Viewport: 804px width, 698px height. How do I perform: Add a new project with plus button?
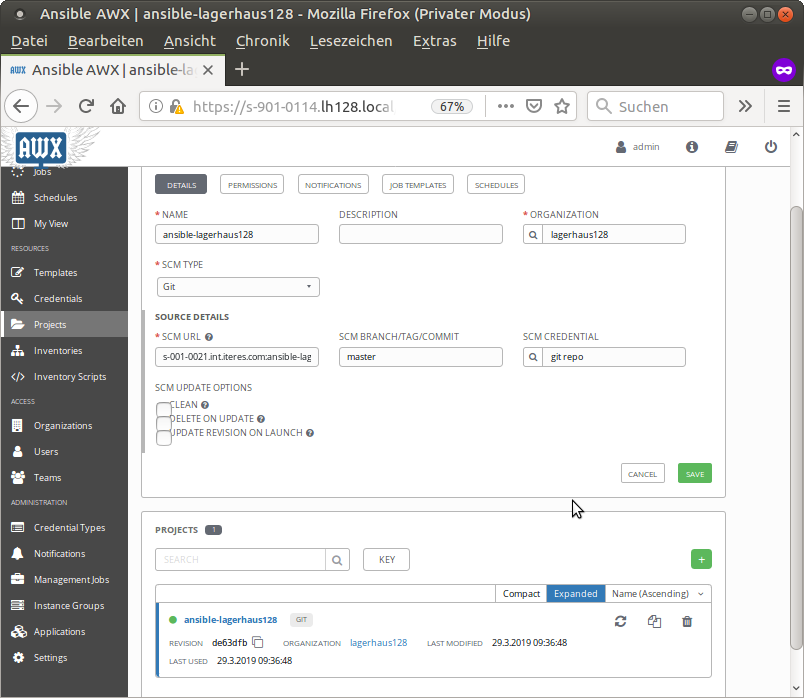point(701,560)
